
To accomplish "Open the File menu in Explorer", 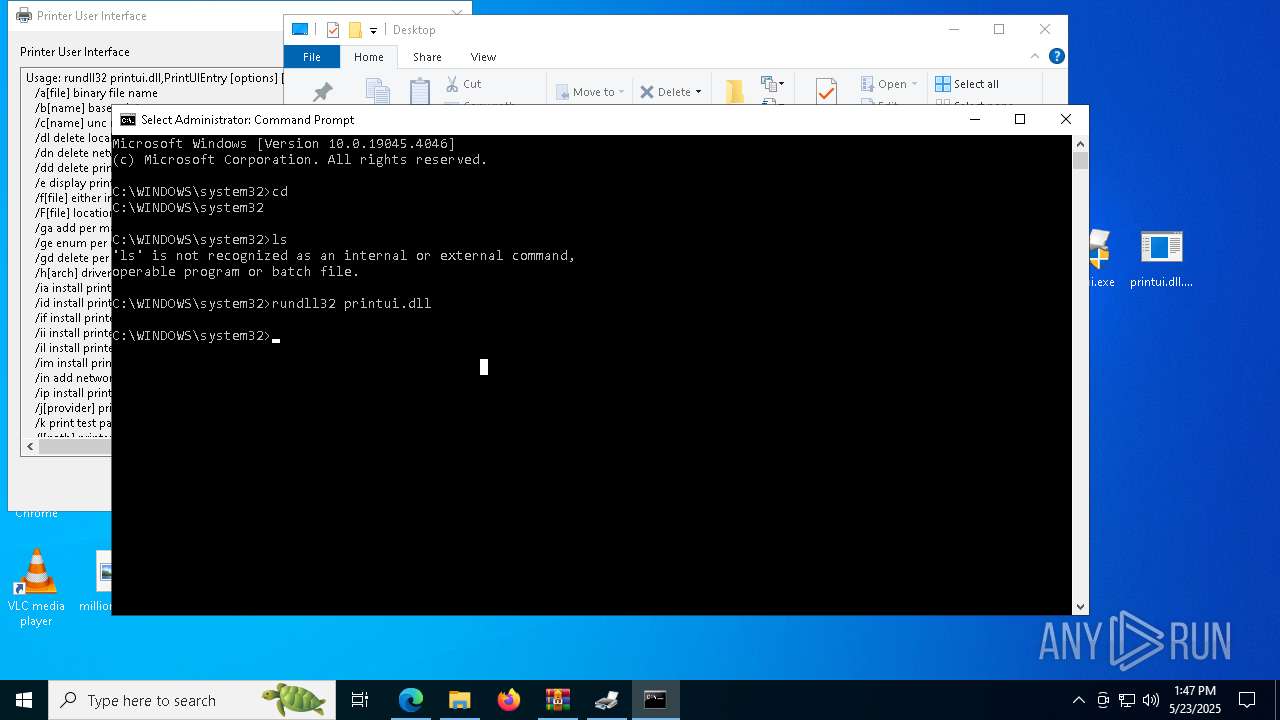I will [312, 57].
